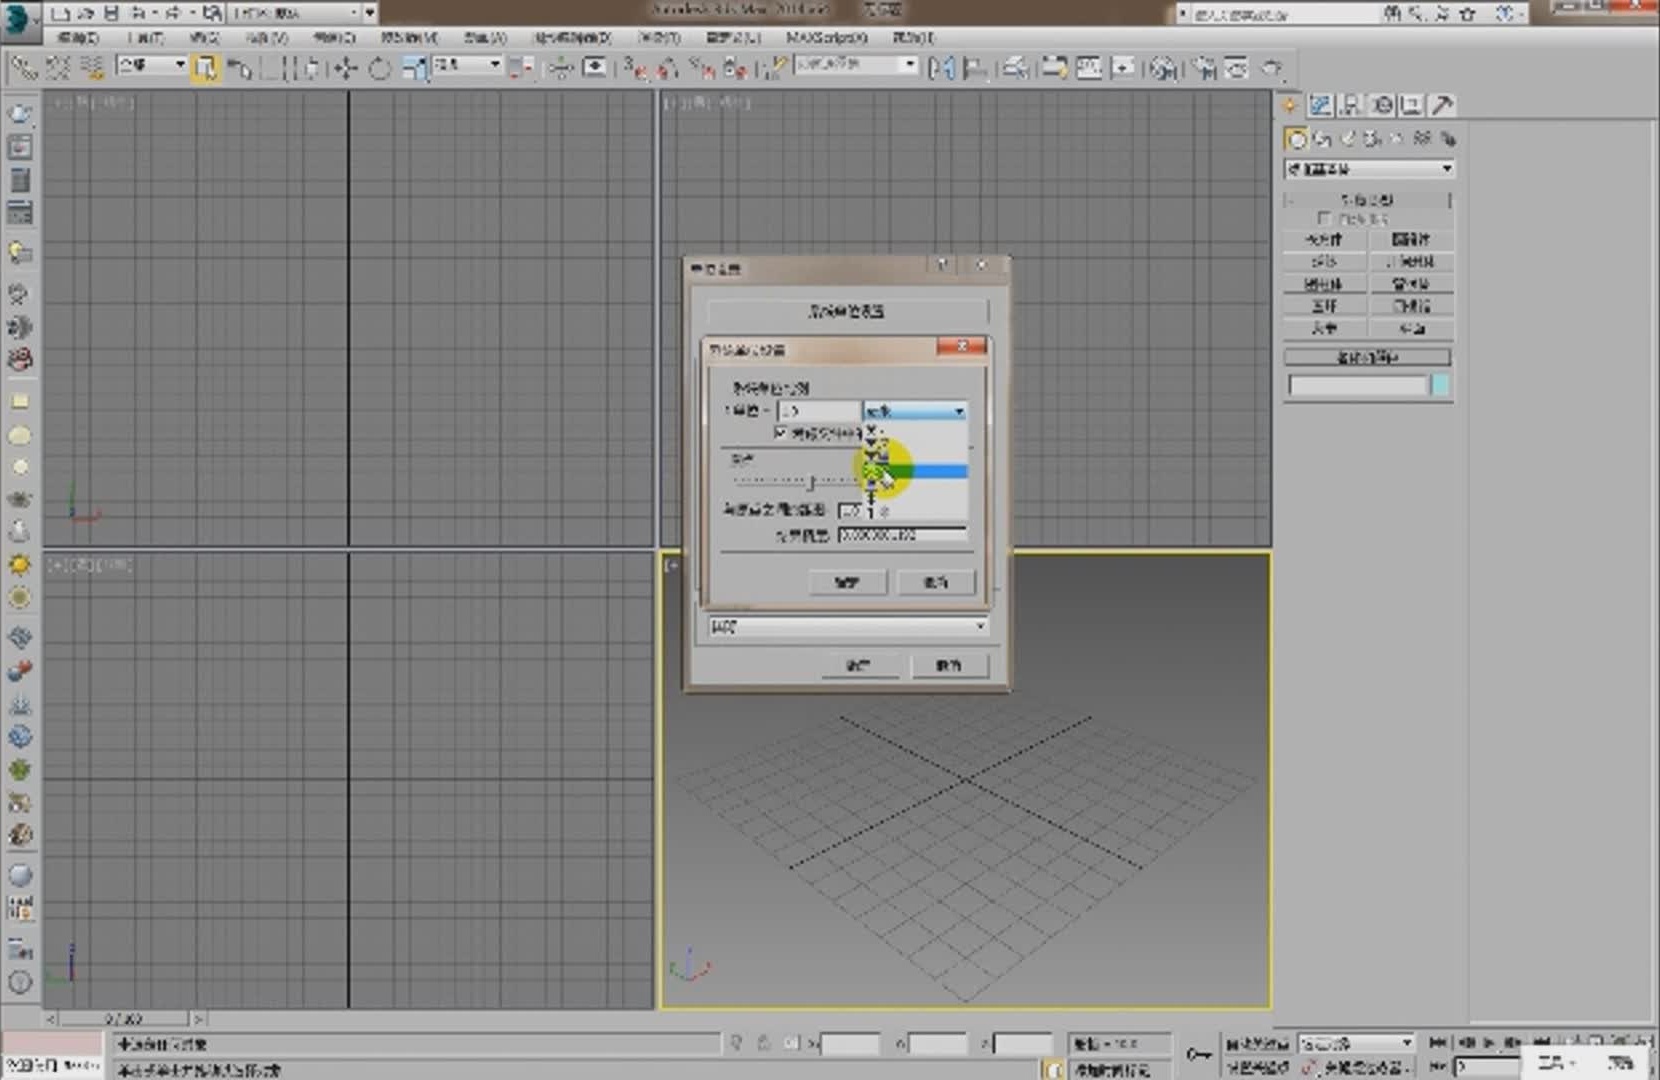The image size is (1660, 1080).
Task: Select the Select and Scale tool
Action: 415,68
